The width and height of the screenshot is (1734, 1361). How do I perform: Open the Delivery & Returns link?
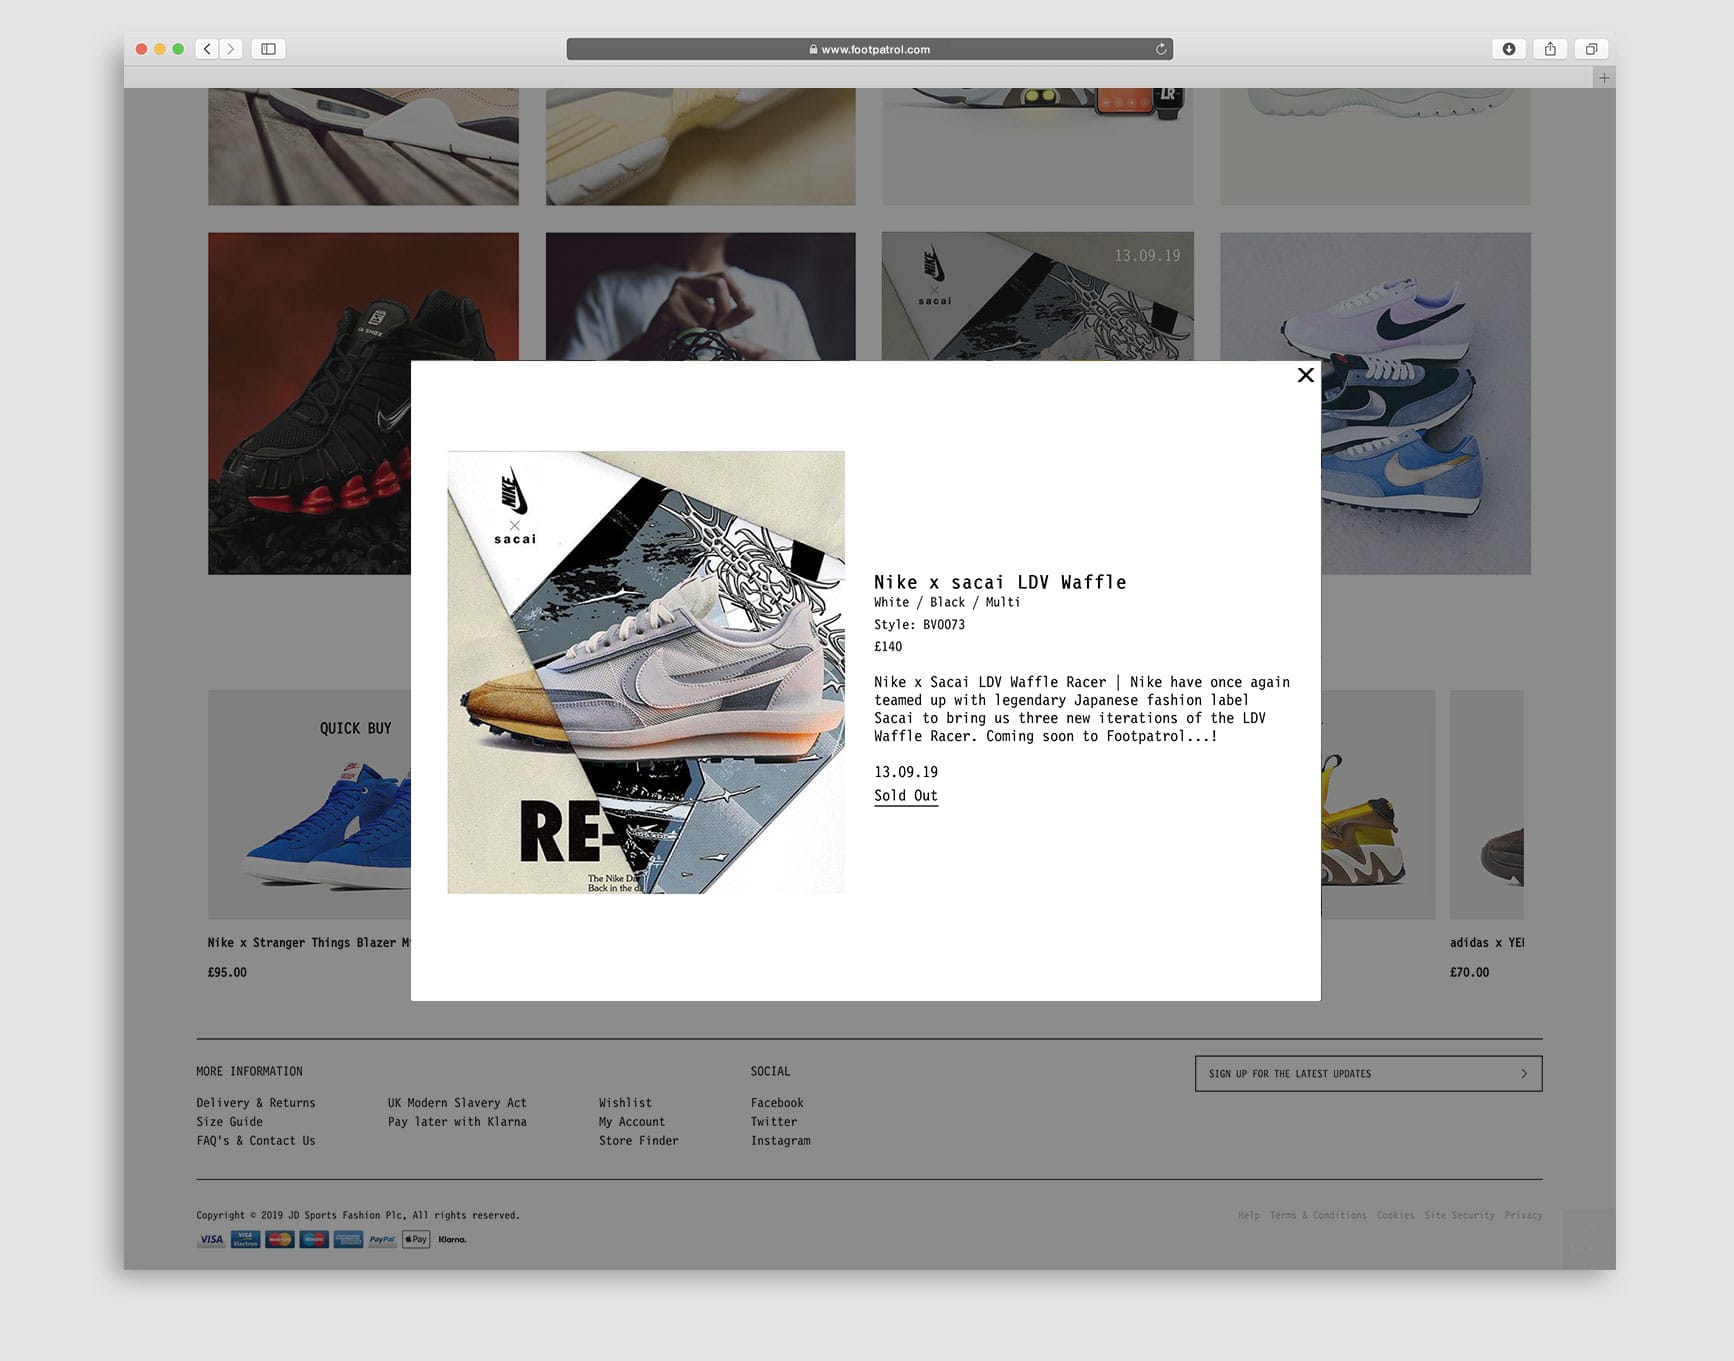(x=256, y=1103)
